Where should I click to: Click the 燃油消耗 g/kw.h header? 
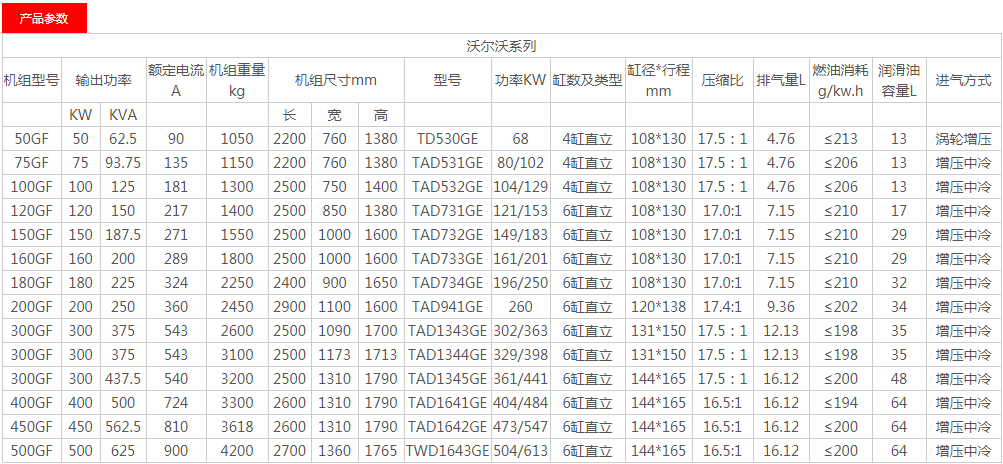tap(840, 81)
